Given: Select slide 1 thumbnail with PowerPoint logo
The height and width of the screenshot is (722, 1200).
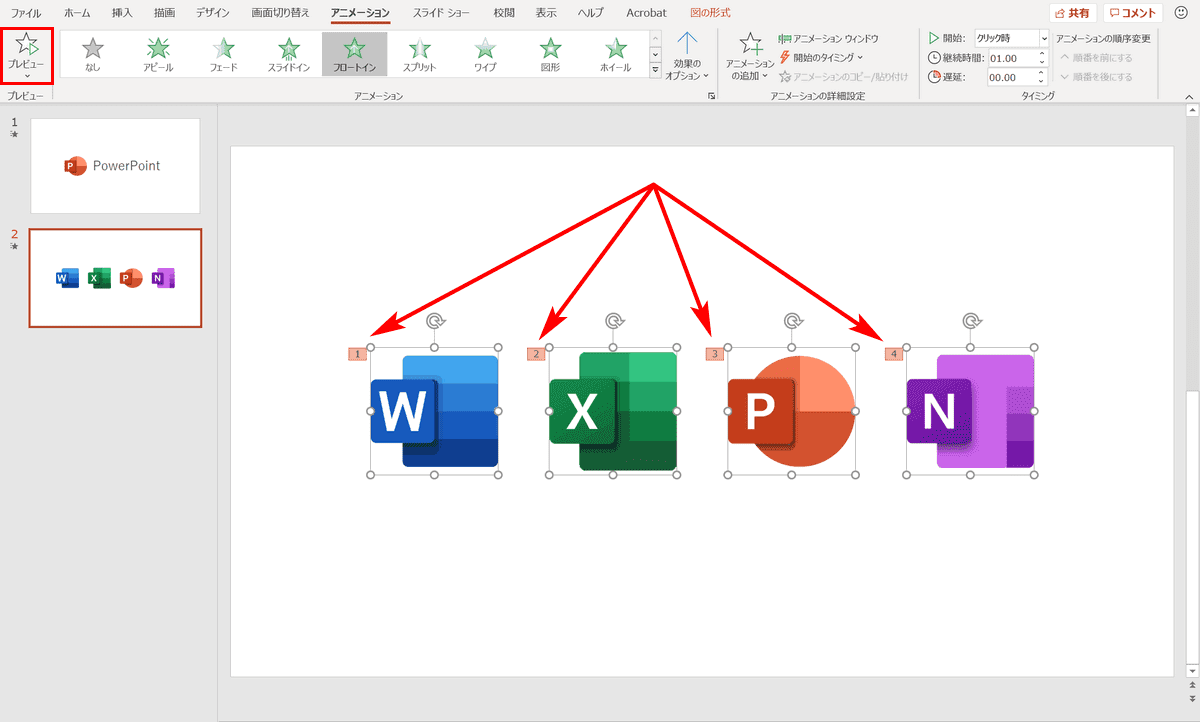Looking at the screenshot, I should pos(115,166).
